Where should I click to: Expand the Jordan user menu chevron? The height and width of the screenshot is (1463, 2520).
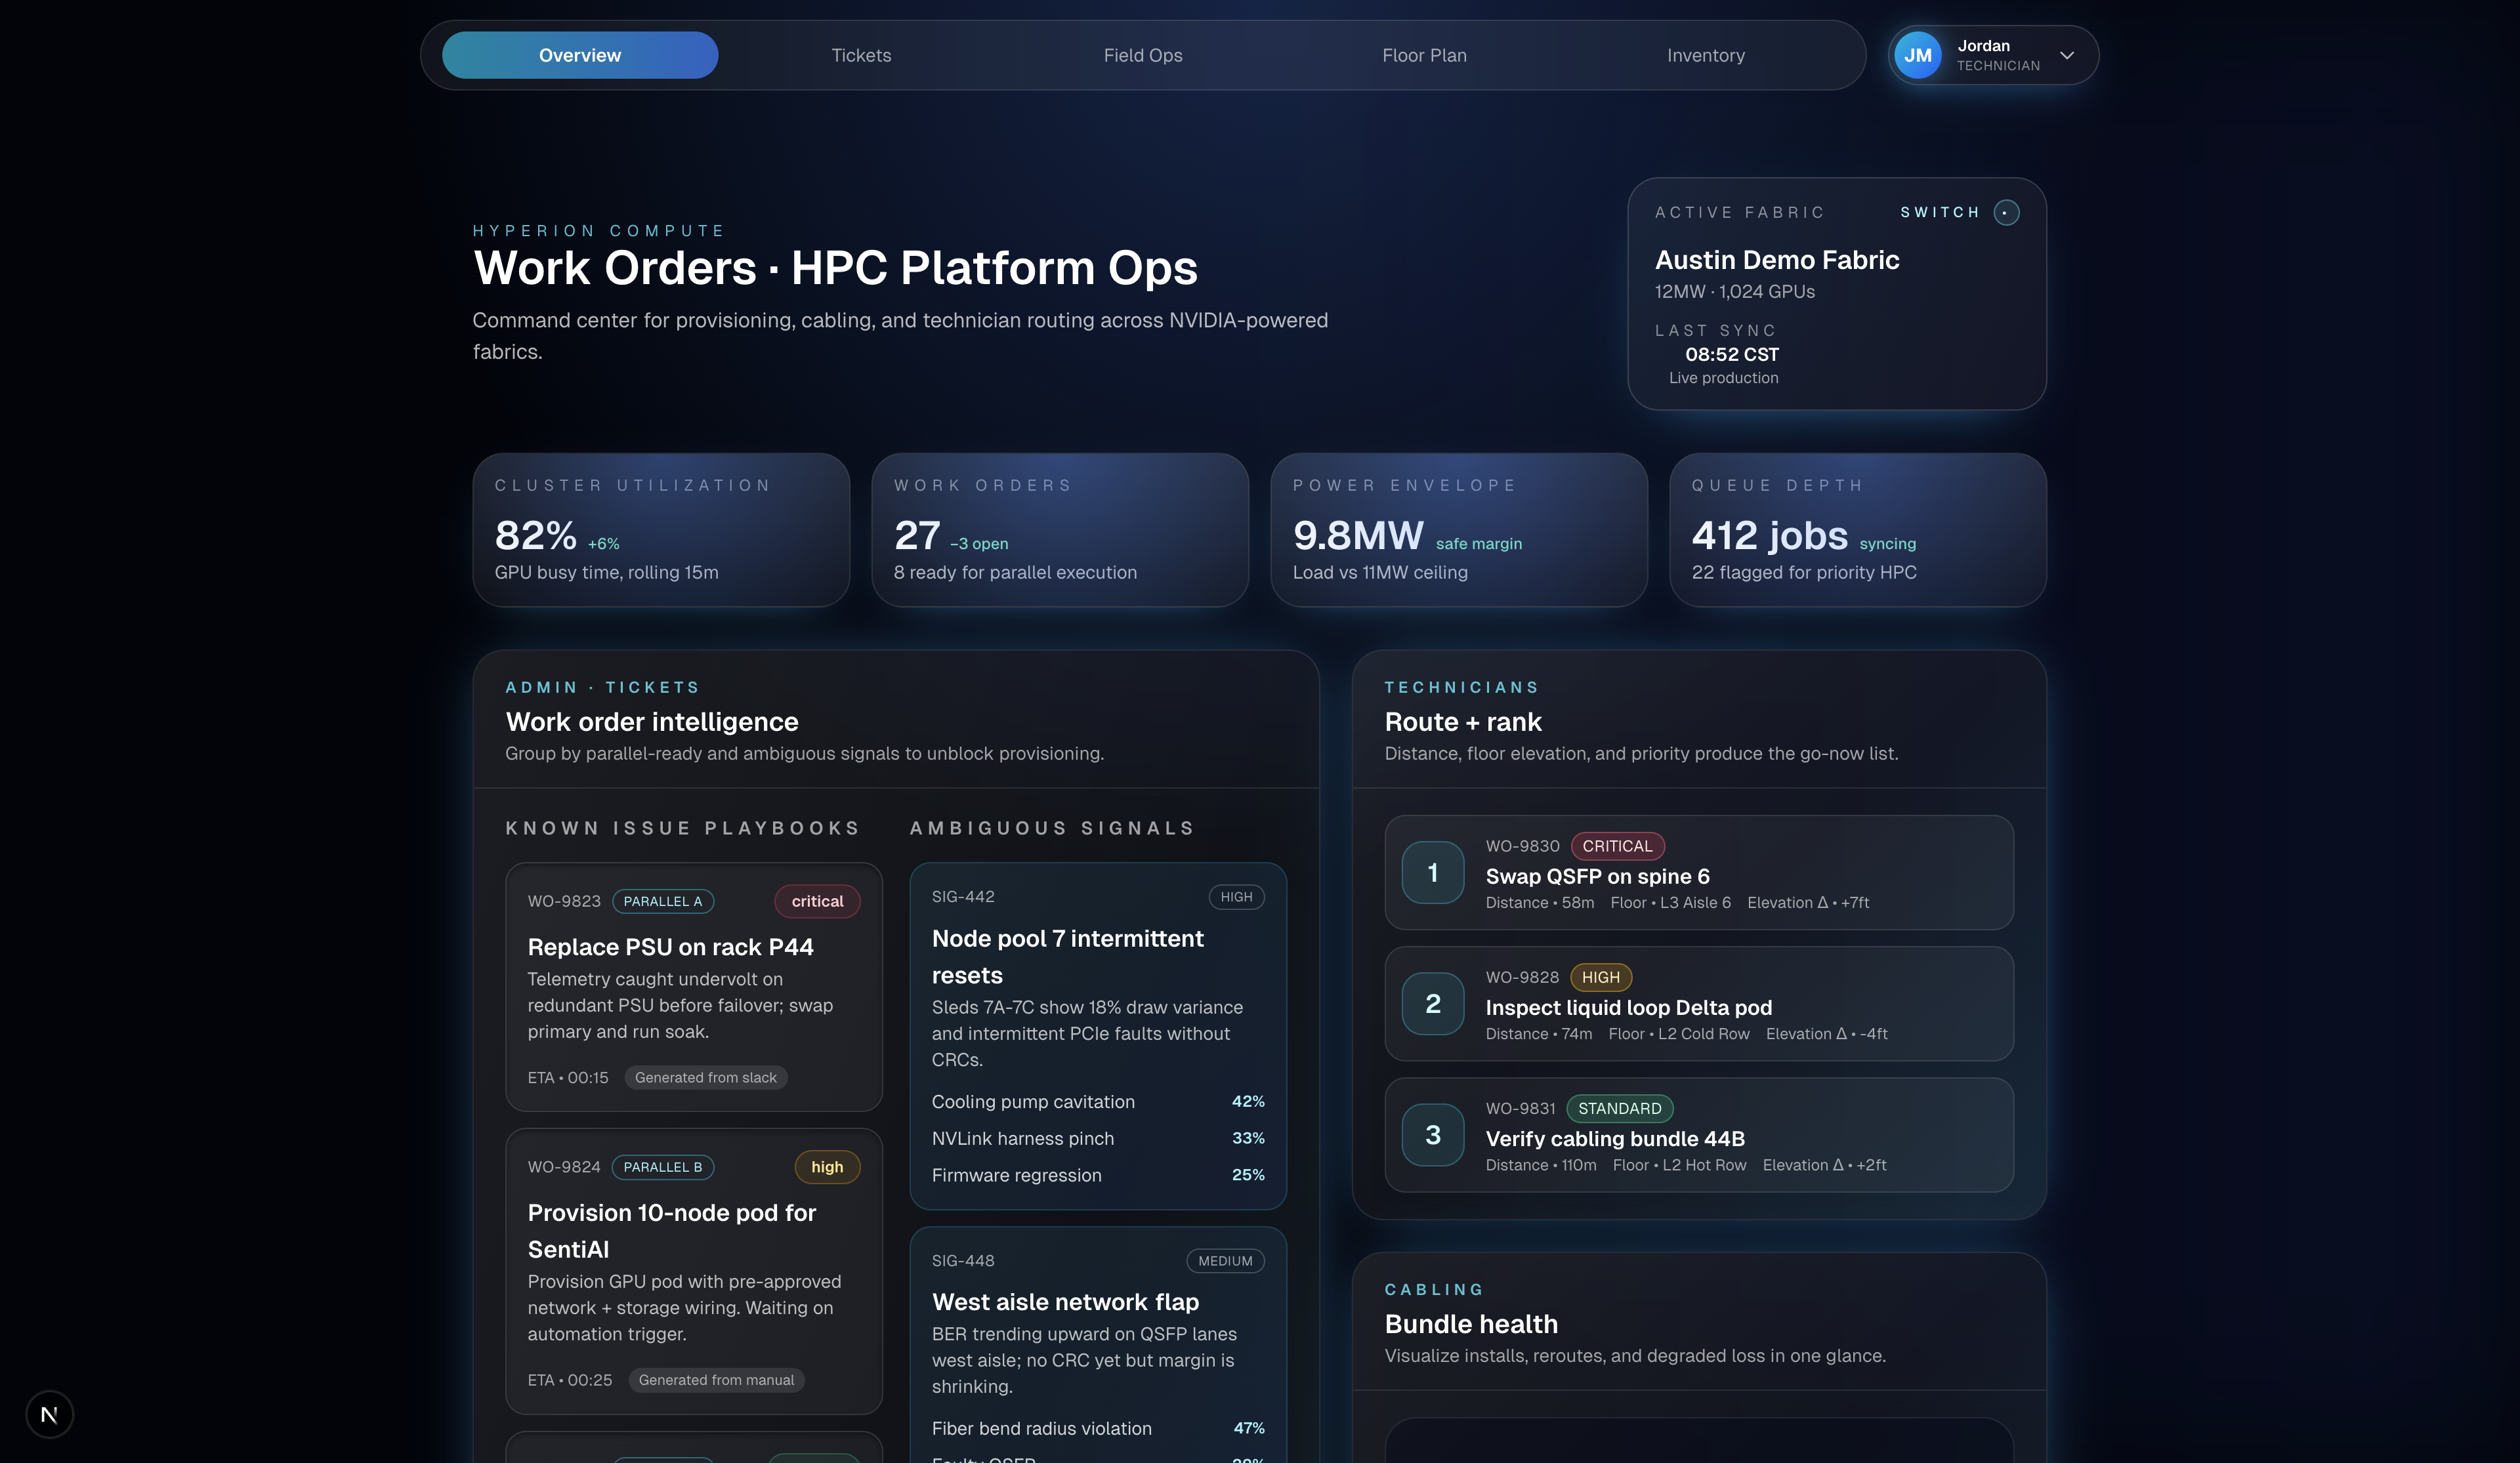(x=2066, y=55)
